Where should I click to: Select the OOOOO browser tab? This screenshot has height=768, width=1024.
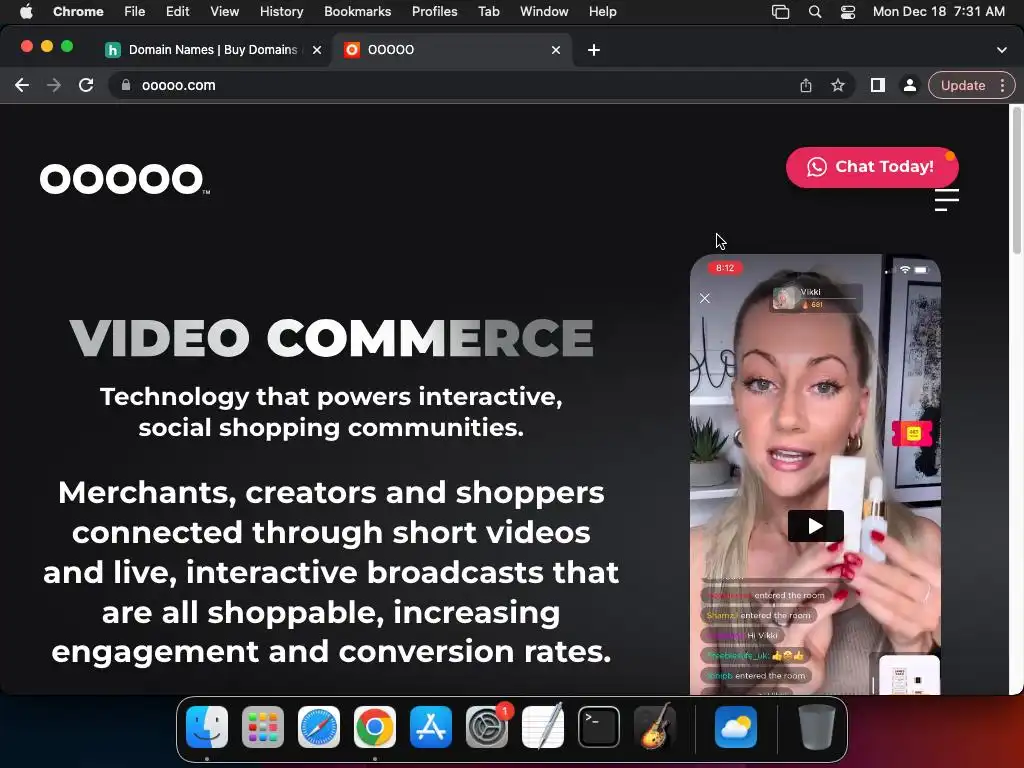(x=451, y=50)
